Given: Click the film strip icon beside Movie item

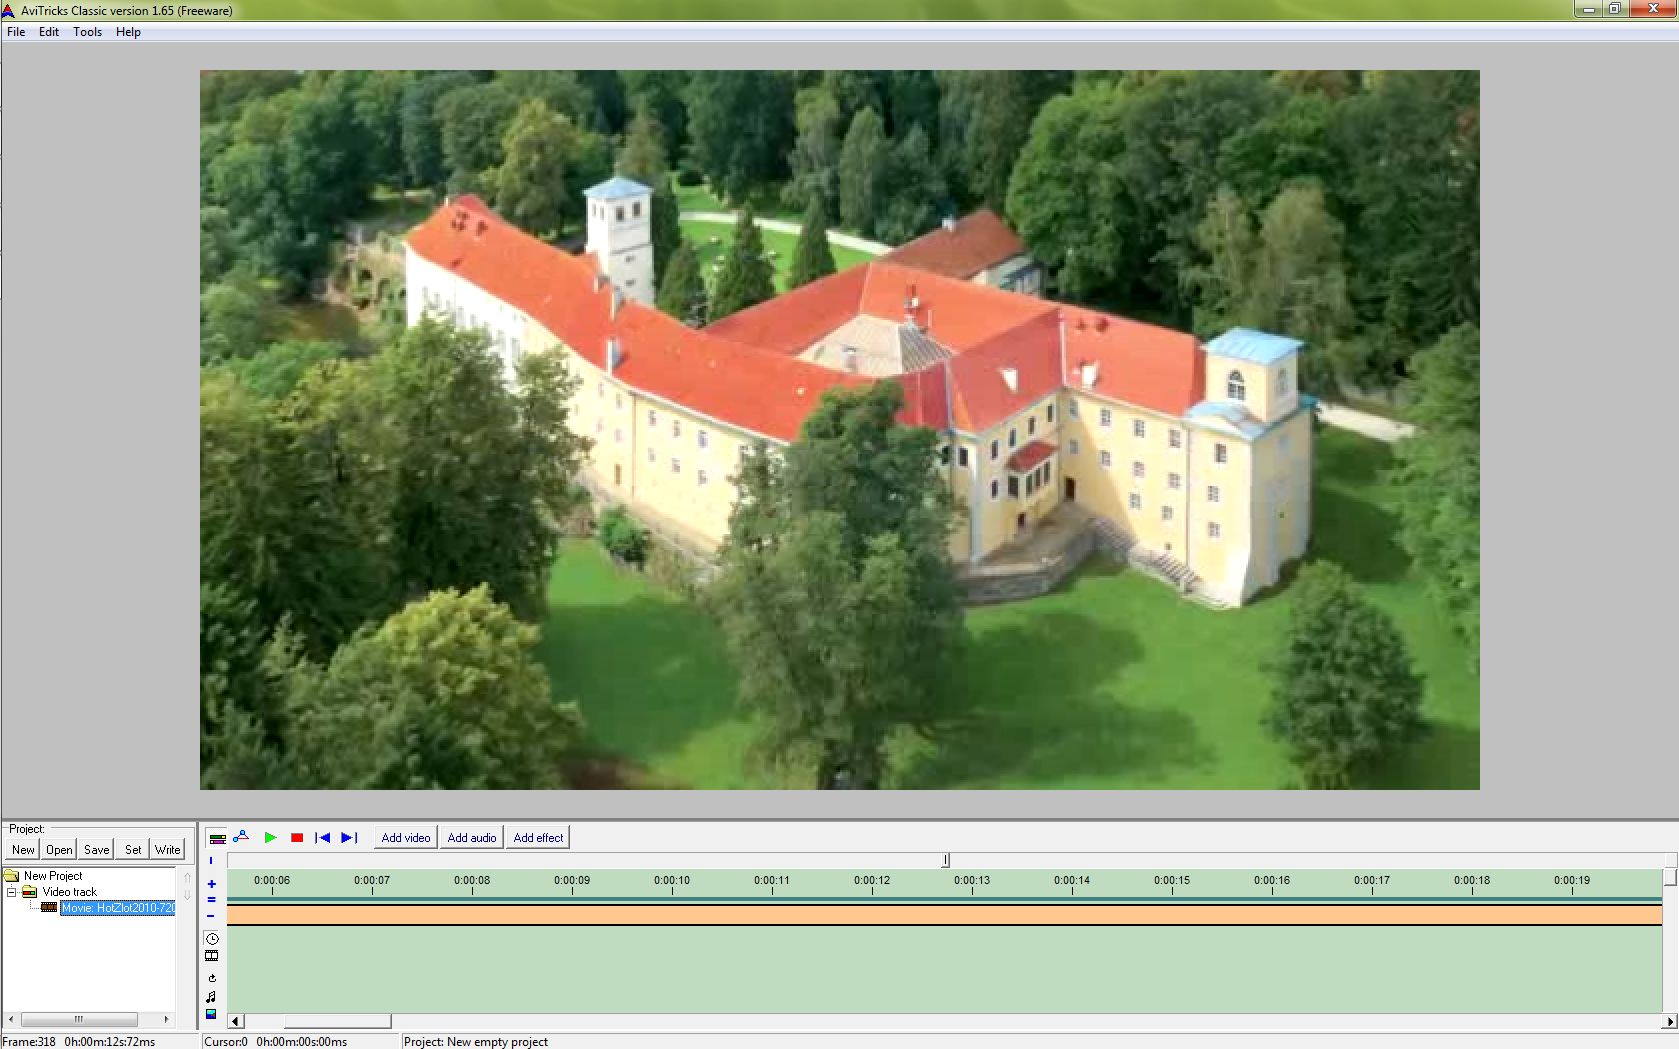Looking at the screenshot, I should pyautogui.click(x=49, y=908).
